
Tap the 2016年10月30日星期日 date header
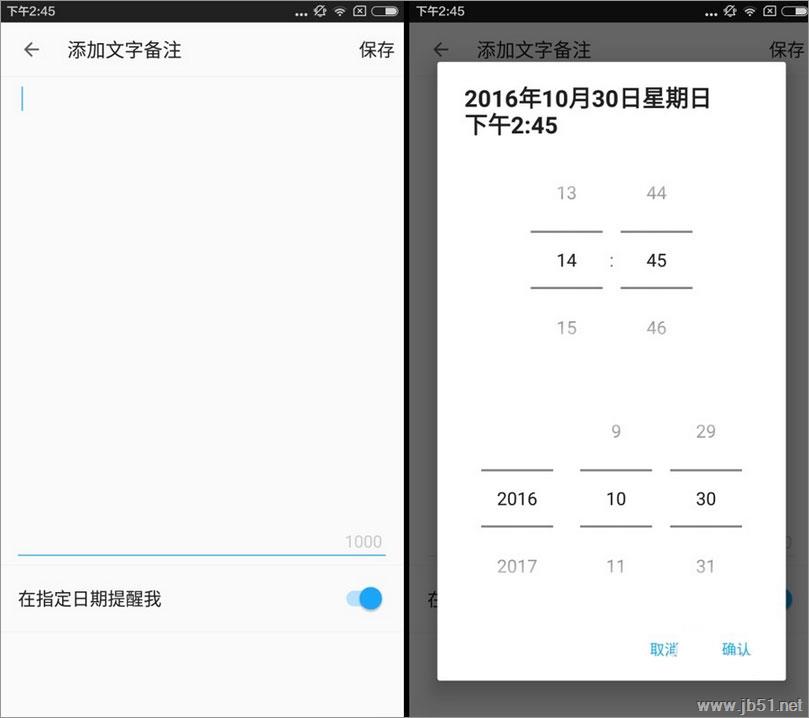(589, 98)
